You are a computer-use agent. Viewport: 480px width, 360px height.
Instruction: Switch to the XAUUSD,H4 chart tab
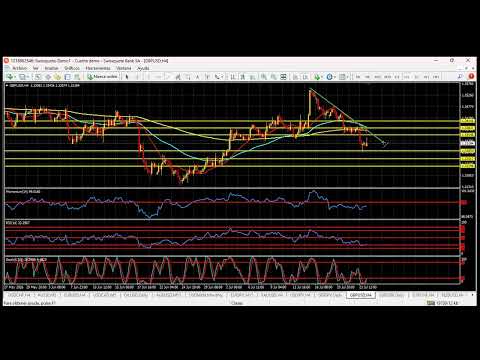[272, 295]
